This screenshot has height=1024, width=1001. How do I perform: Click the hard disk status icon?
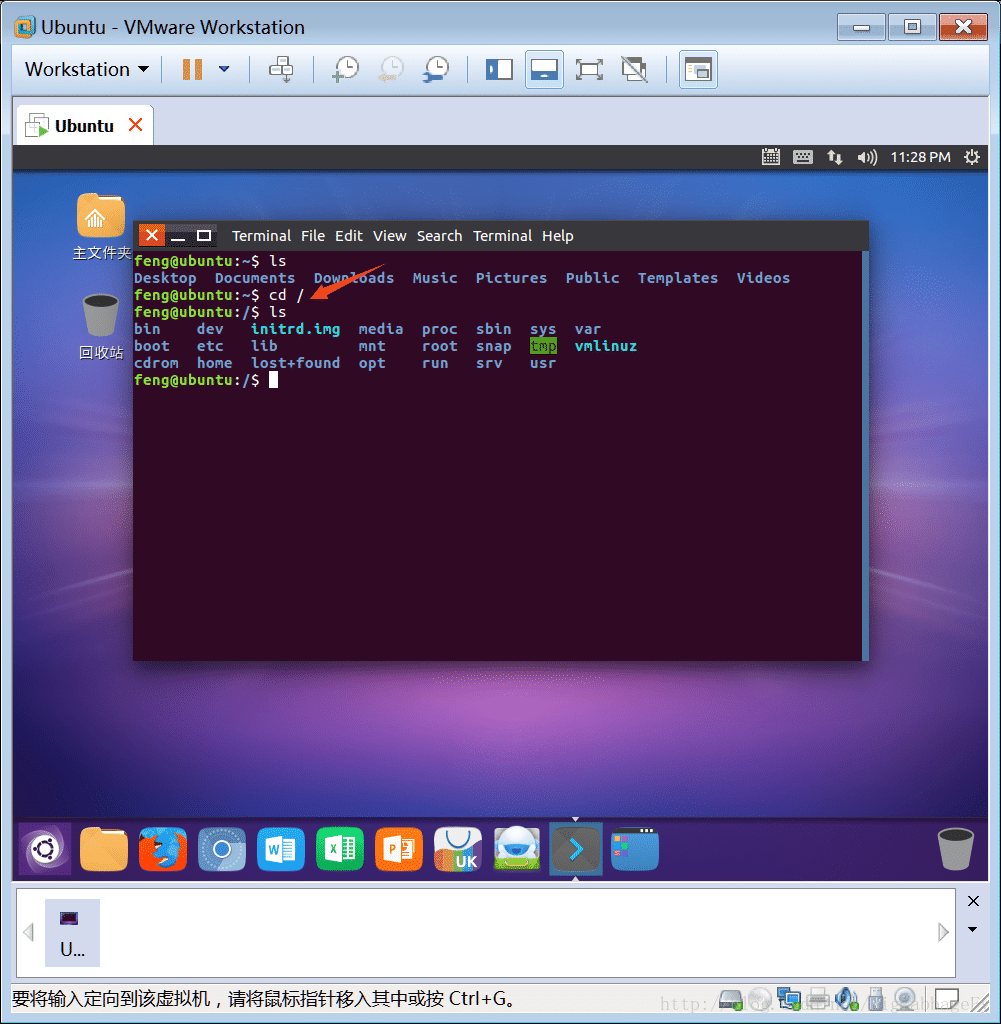(x=730, y=999)
